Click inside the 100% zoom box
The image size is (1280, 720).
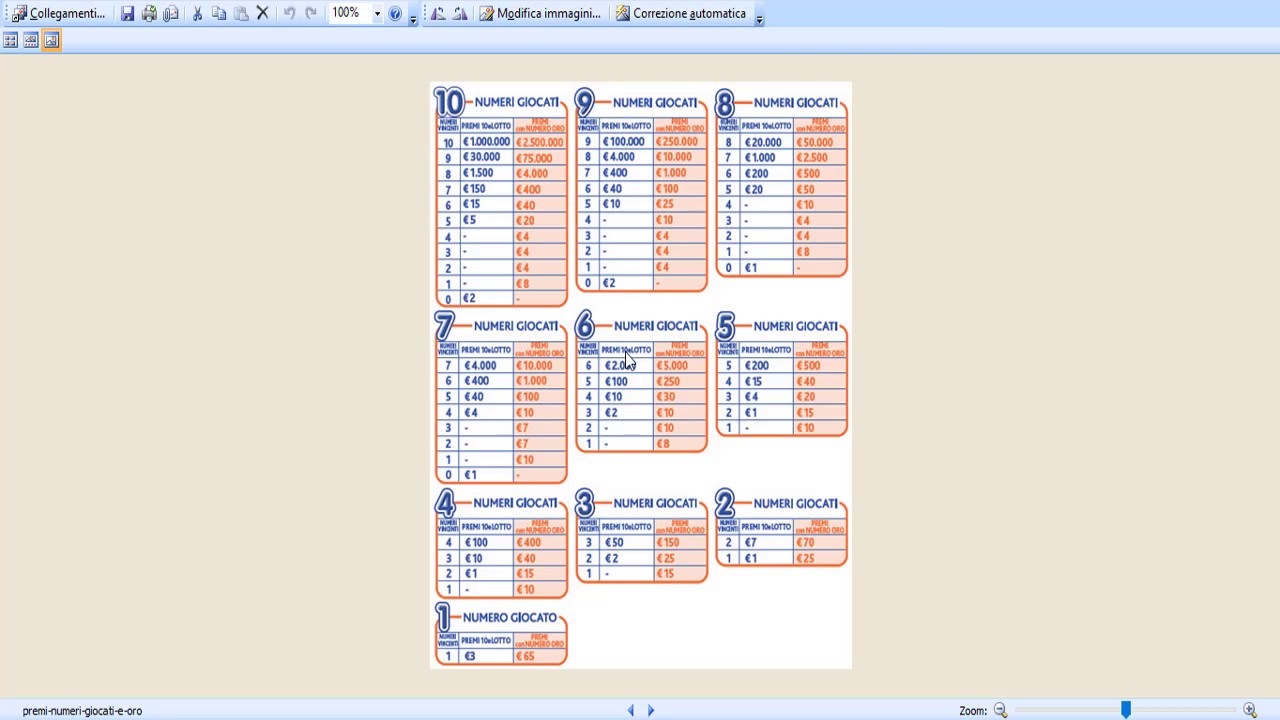pyautogui.click(x=349, y=13)
